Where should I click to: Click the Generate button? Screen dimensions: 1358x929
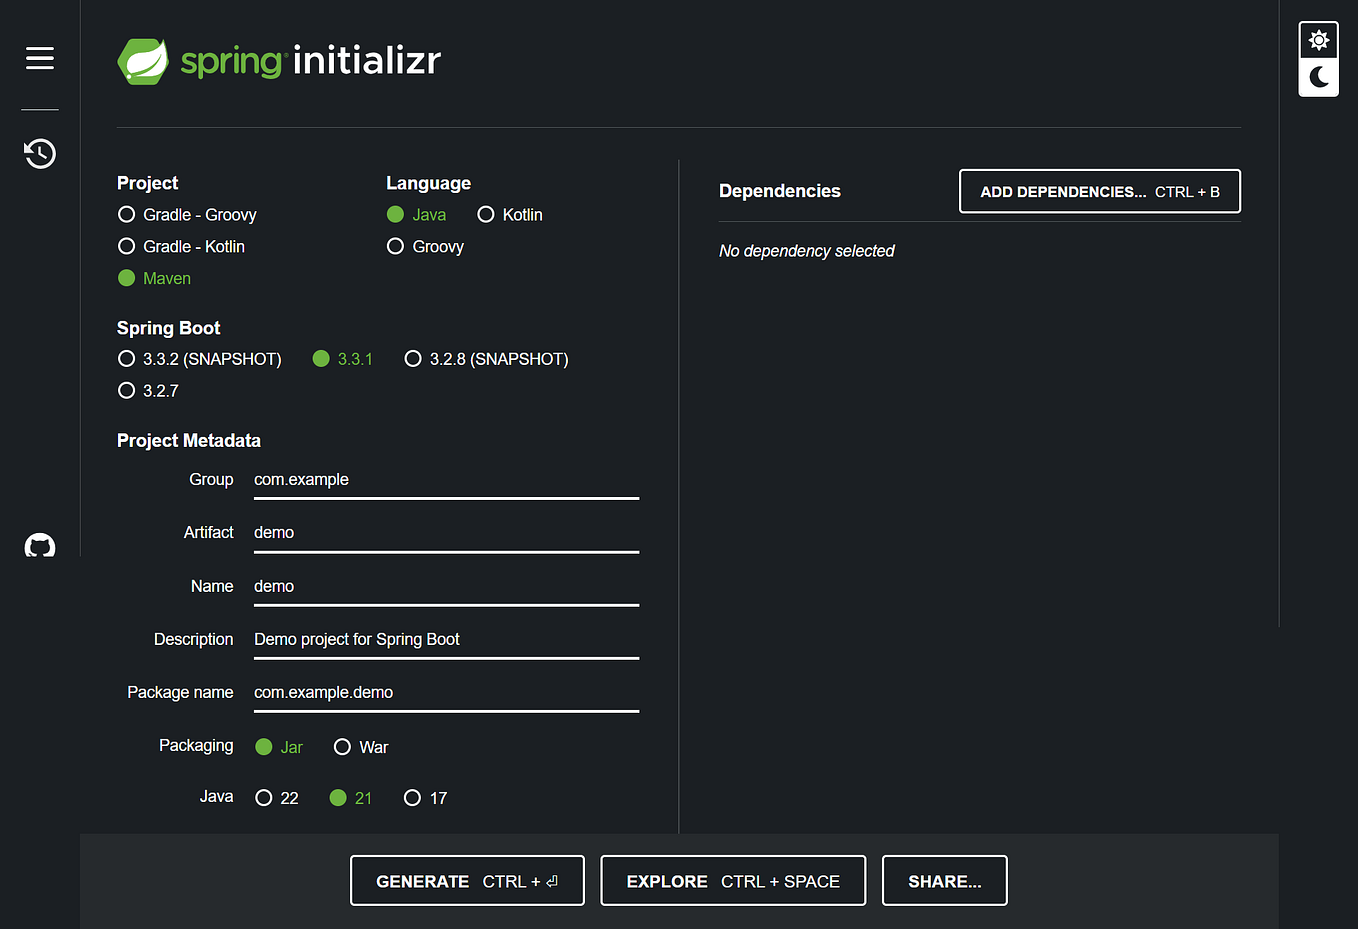point(467,881)
